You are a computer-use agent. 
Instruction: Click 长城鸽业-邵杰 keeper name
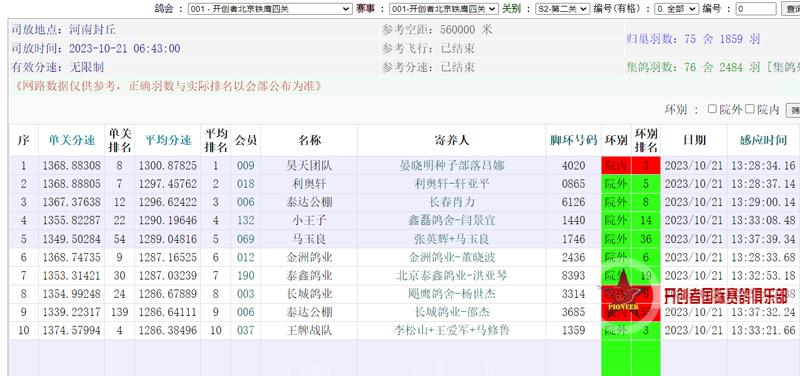pos(452,312)
